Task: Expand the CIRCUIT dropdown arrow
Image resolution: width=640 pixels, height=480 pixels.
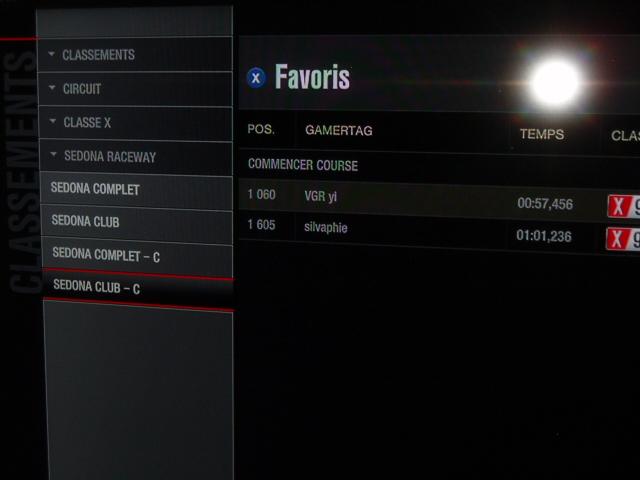Action: click(x=52, y=87)
